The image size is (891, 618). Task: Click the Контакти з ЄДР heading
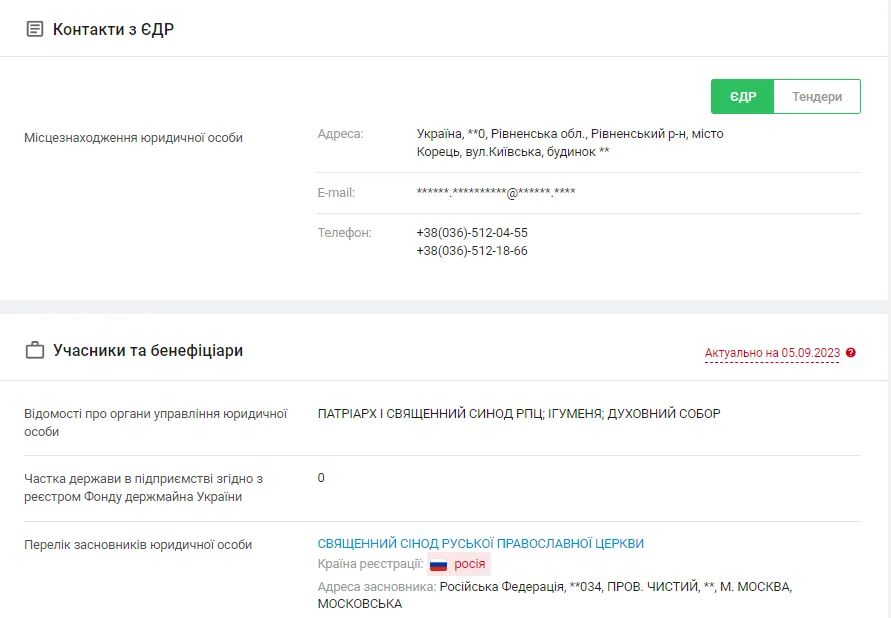point(114,30)
